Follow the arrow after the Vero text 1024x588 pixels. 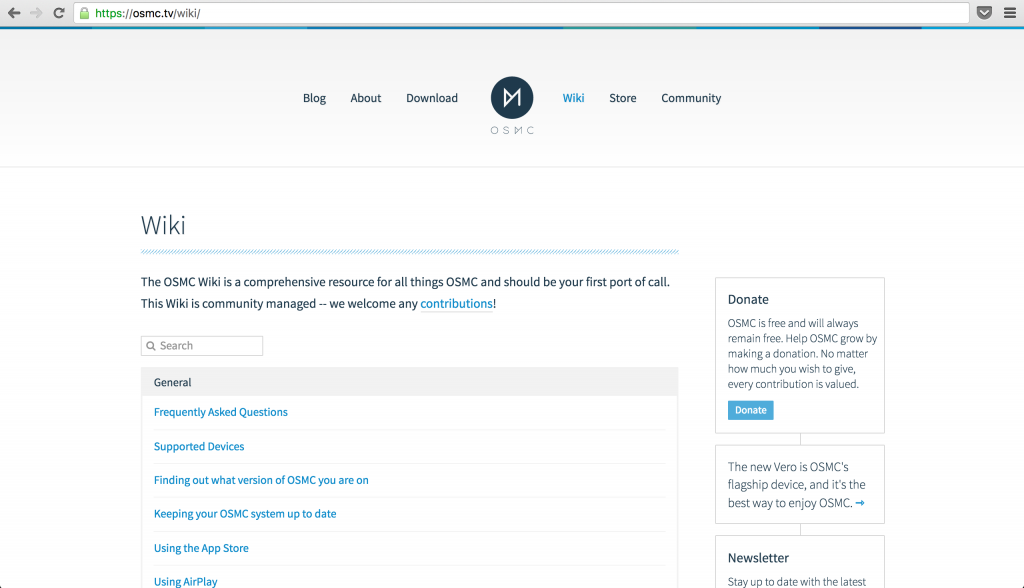tap(860, 503)
